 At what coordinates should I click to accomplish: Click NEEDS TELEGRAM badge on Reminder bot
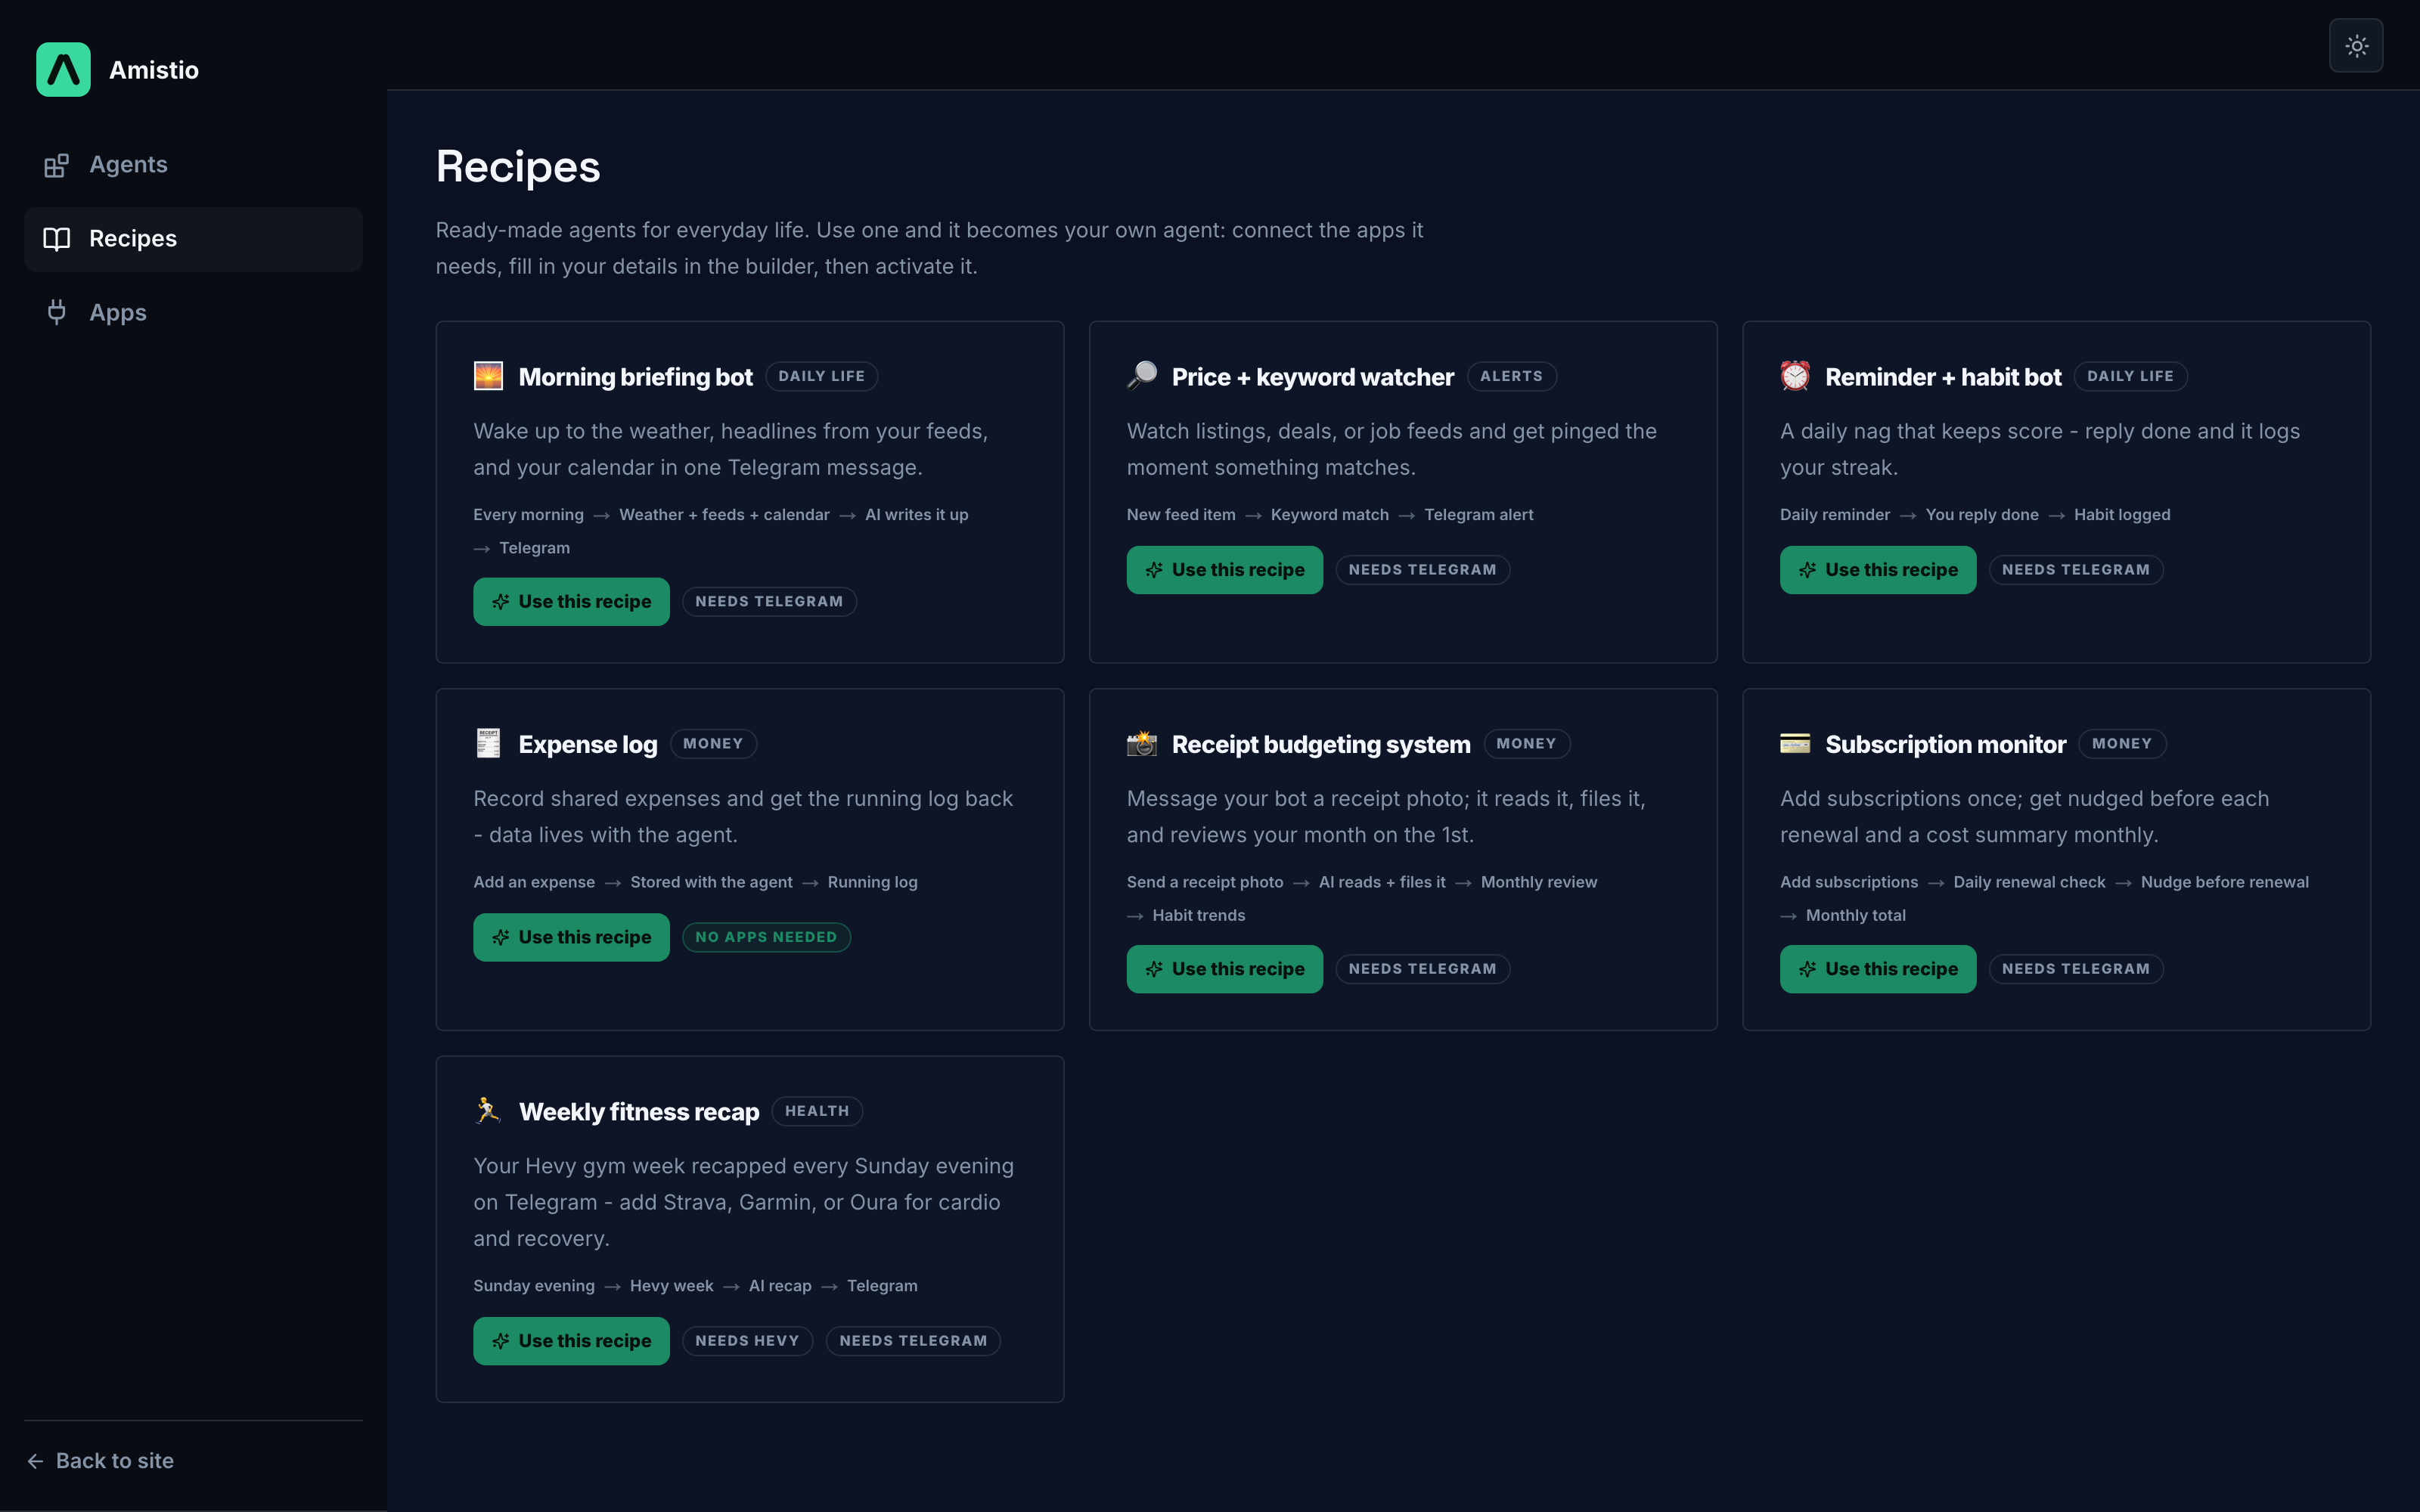point(2075,570)
